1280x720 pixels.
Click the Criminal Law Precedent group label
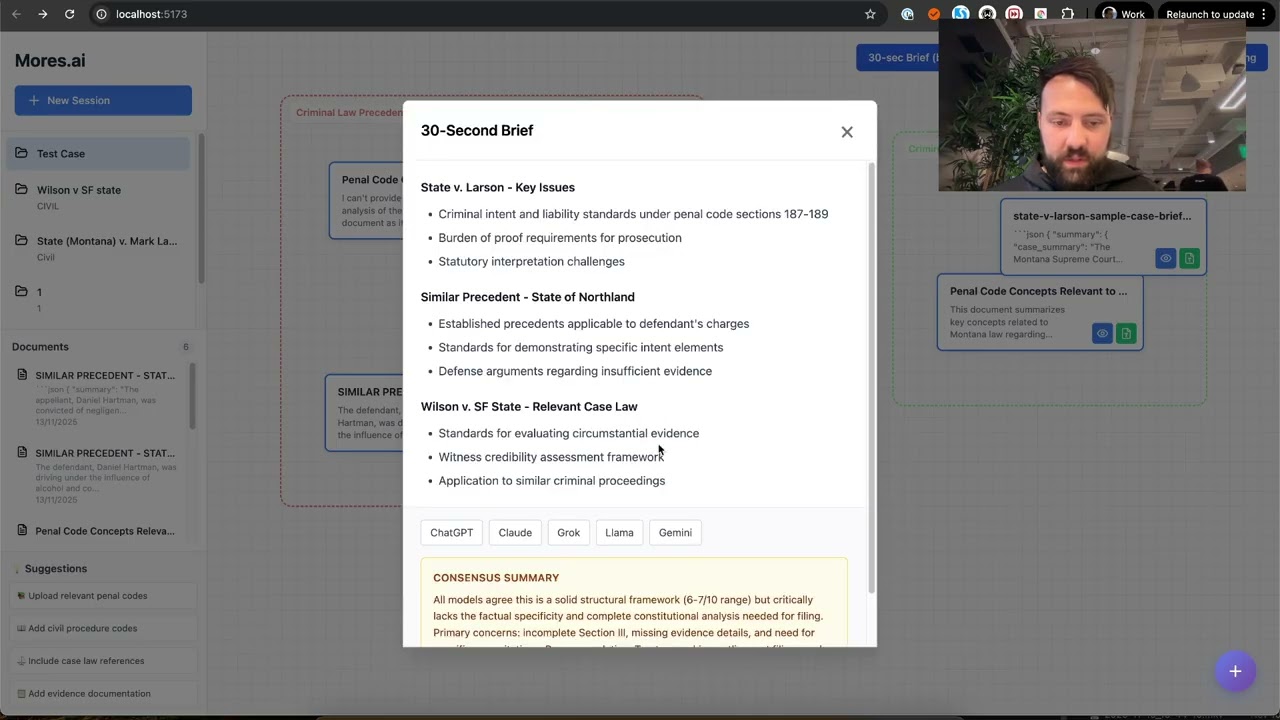pos(349,113)
